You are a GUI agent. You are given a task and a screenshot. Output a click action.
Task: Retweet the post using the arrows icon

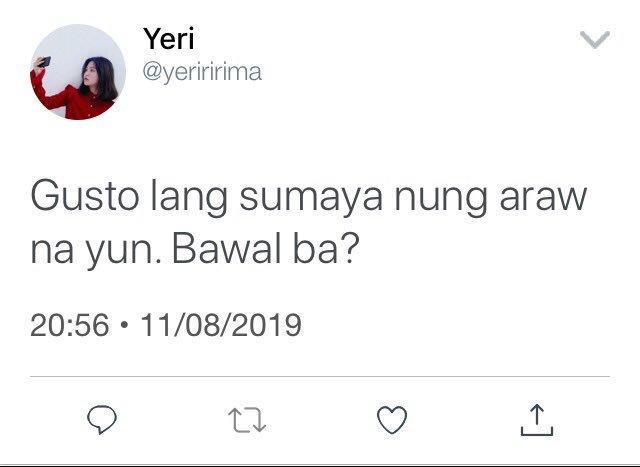[x=247, y=420]
